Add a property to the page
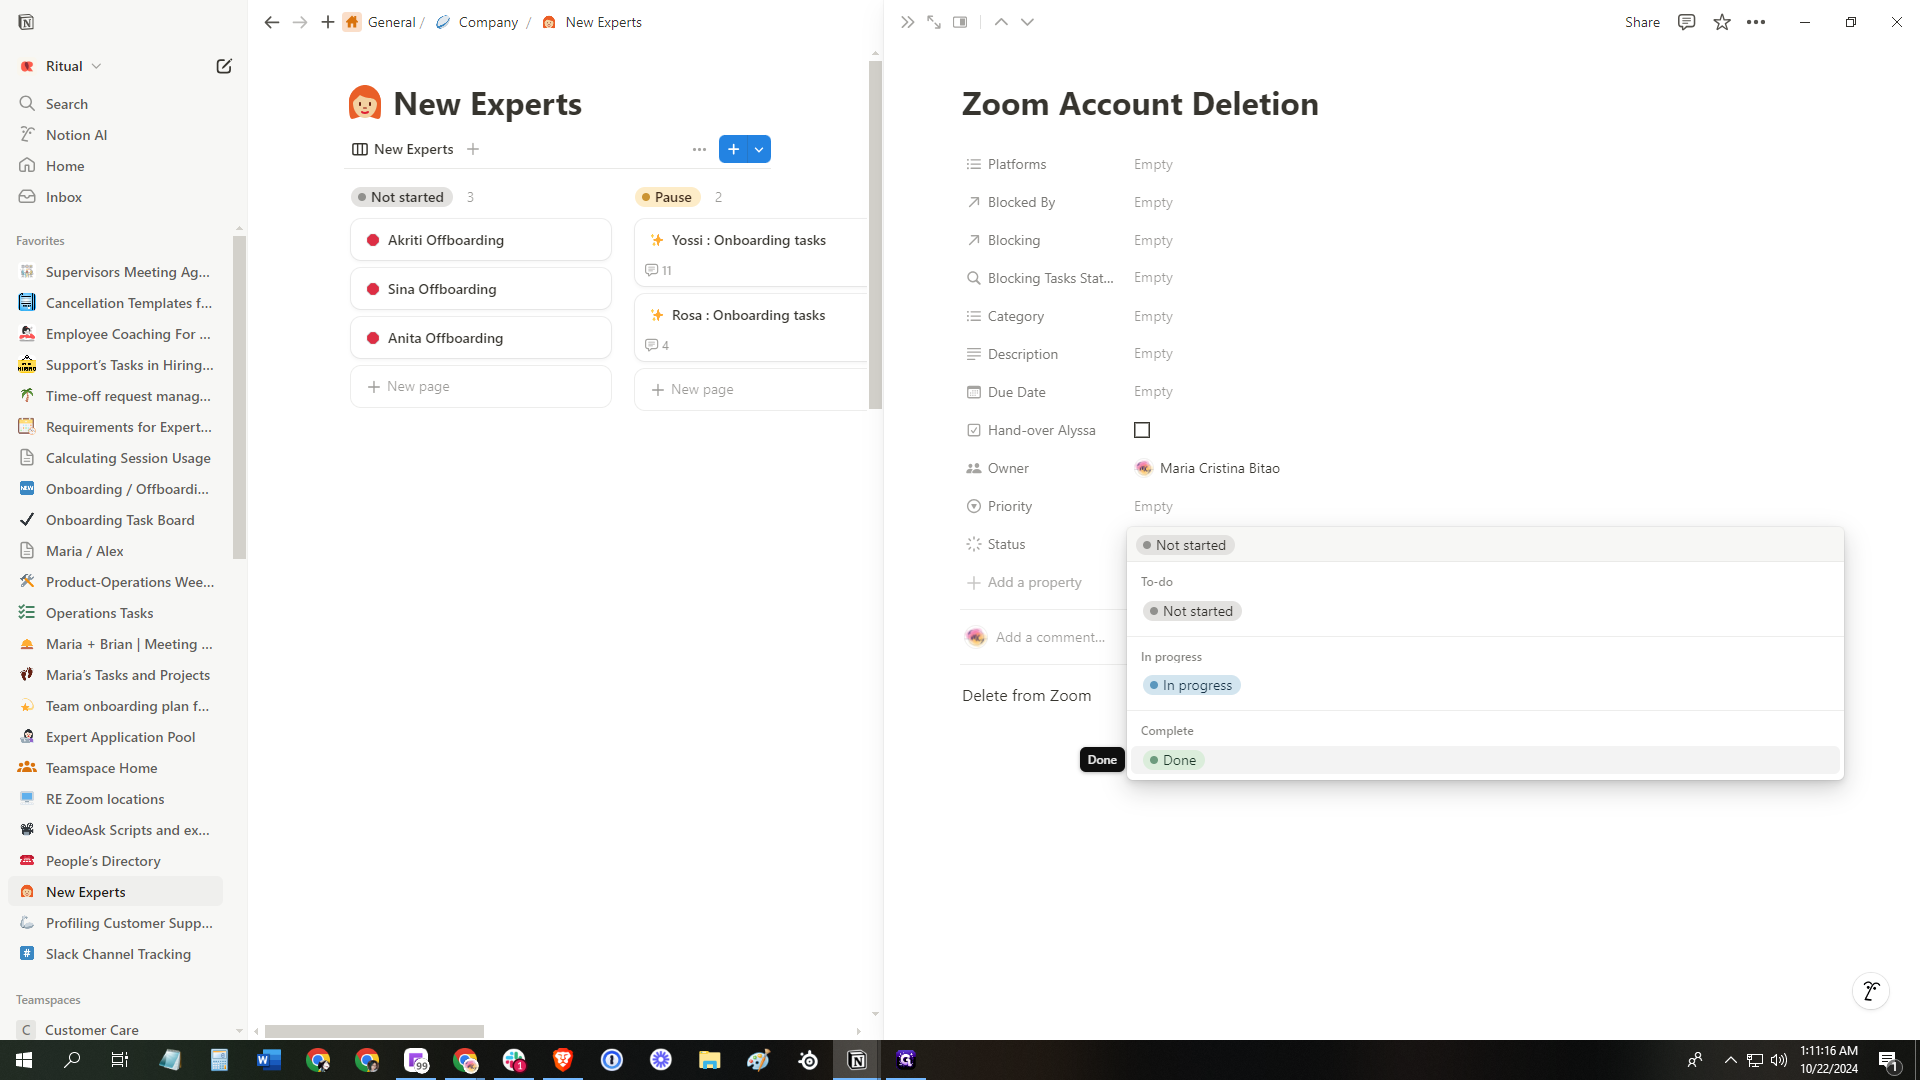The image size is (1920, 1080). [x=1024, y=582]
